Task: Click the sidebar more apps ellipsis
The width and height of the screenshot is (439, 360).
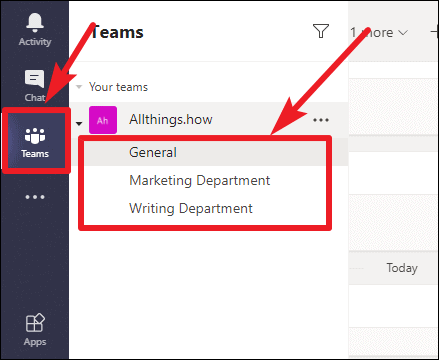Action: tap(35, 197)
